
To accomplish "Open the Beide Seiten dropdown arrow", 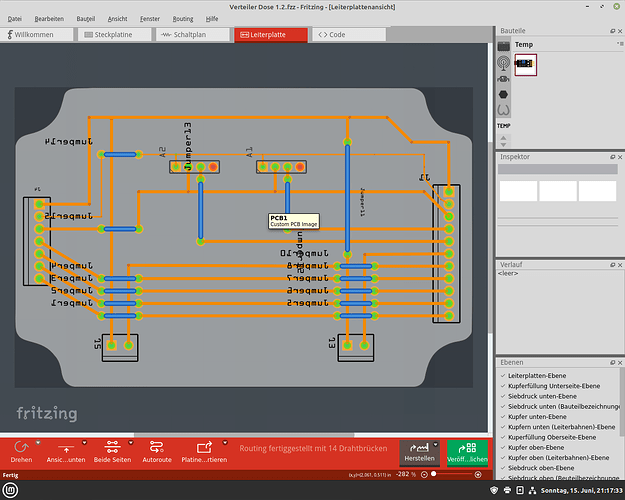I will [x=130, y=443].
